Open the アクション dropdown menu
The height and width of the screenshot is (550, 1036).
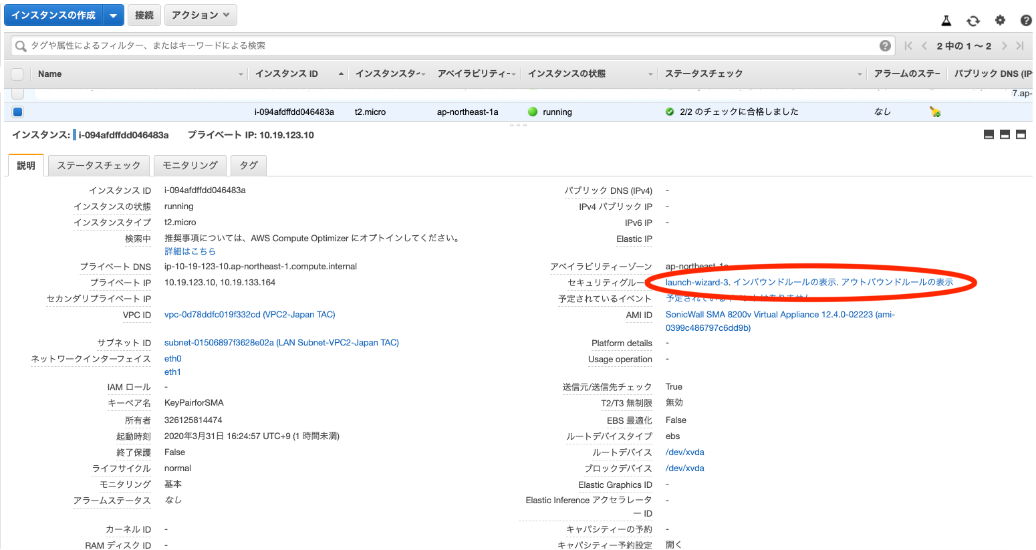click(200, 16)
